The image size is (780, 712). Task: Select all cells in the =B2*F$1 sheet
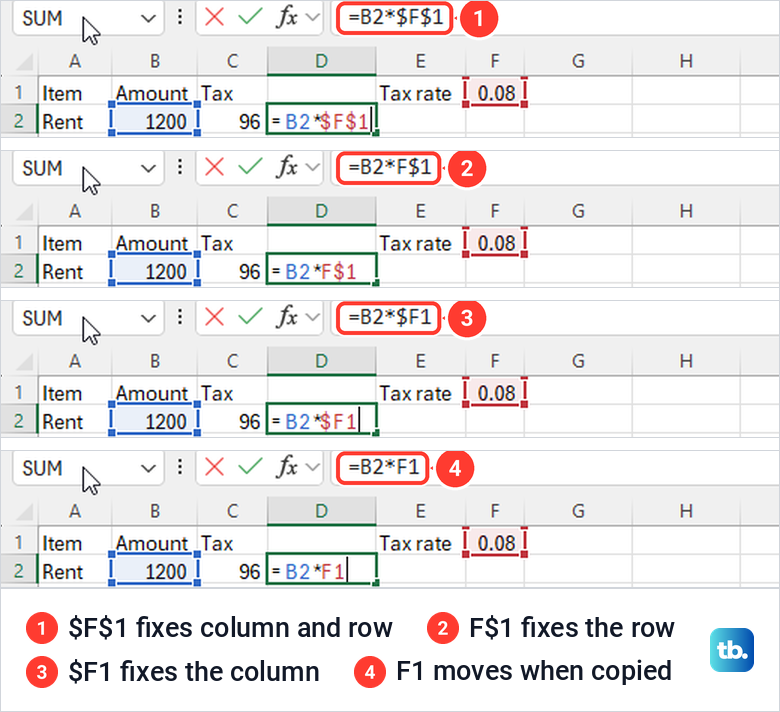[x=24, y=211]
